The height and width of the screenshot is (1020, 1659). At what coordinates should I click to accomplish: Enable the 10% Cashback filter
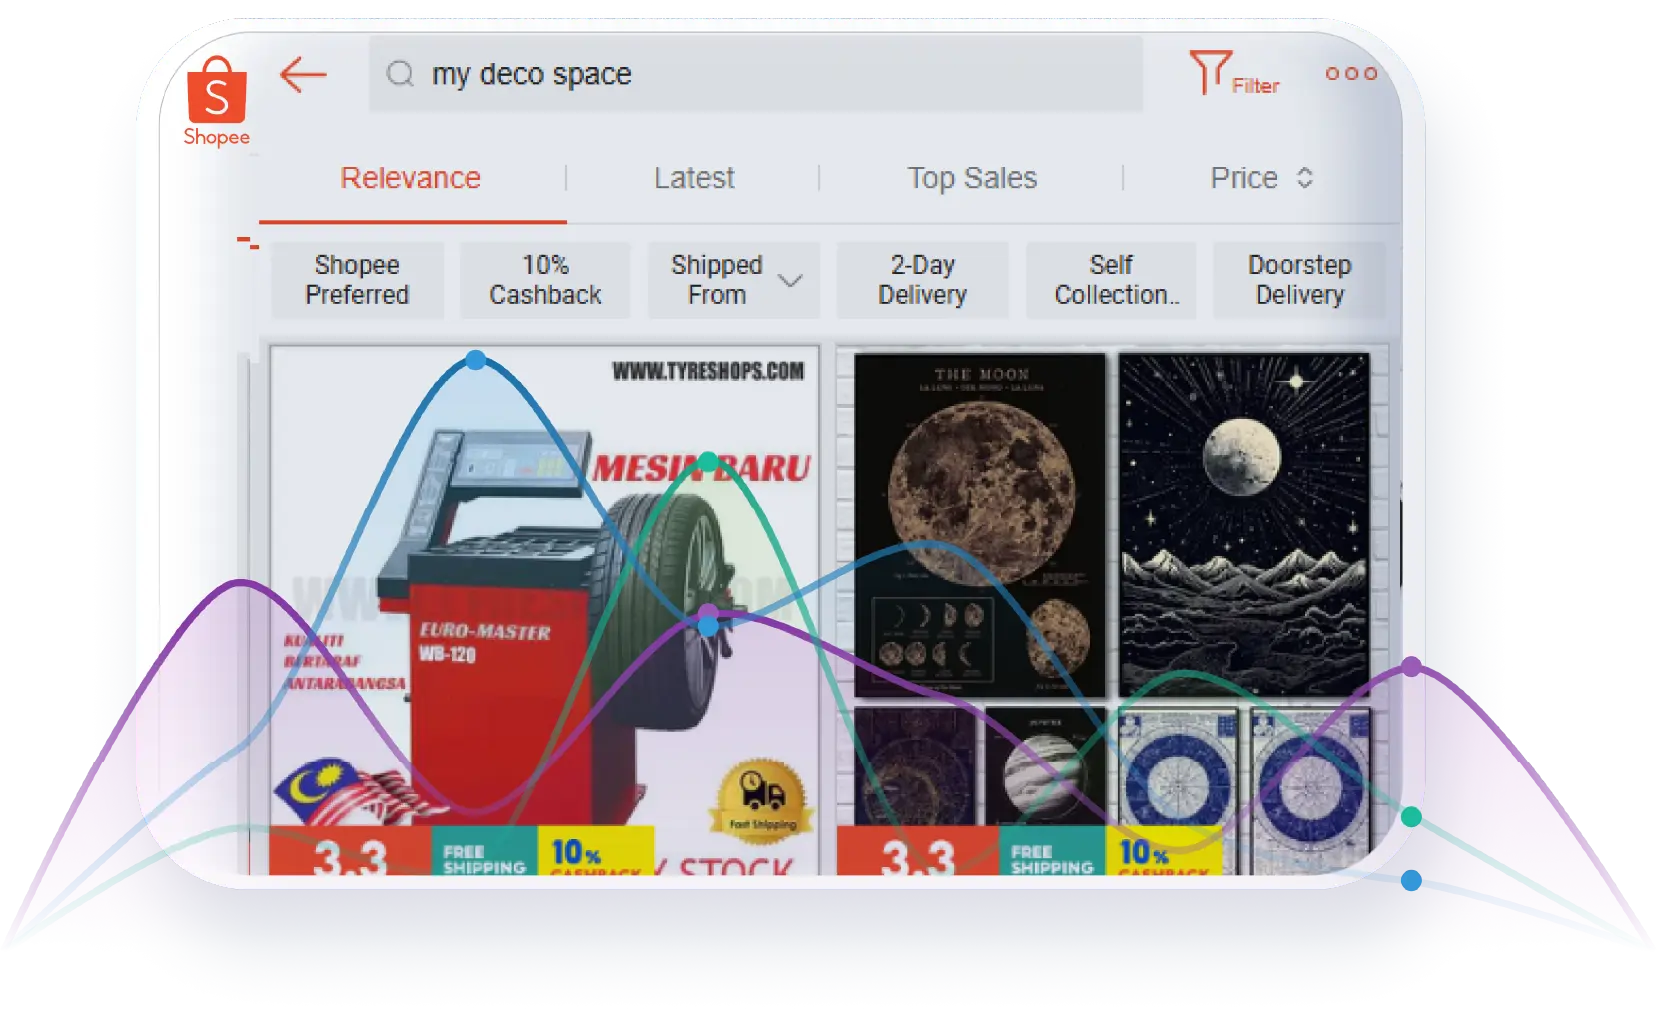point(545,280)
